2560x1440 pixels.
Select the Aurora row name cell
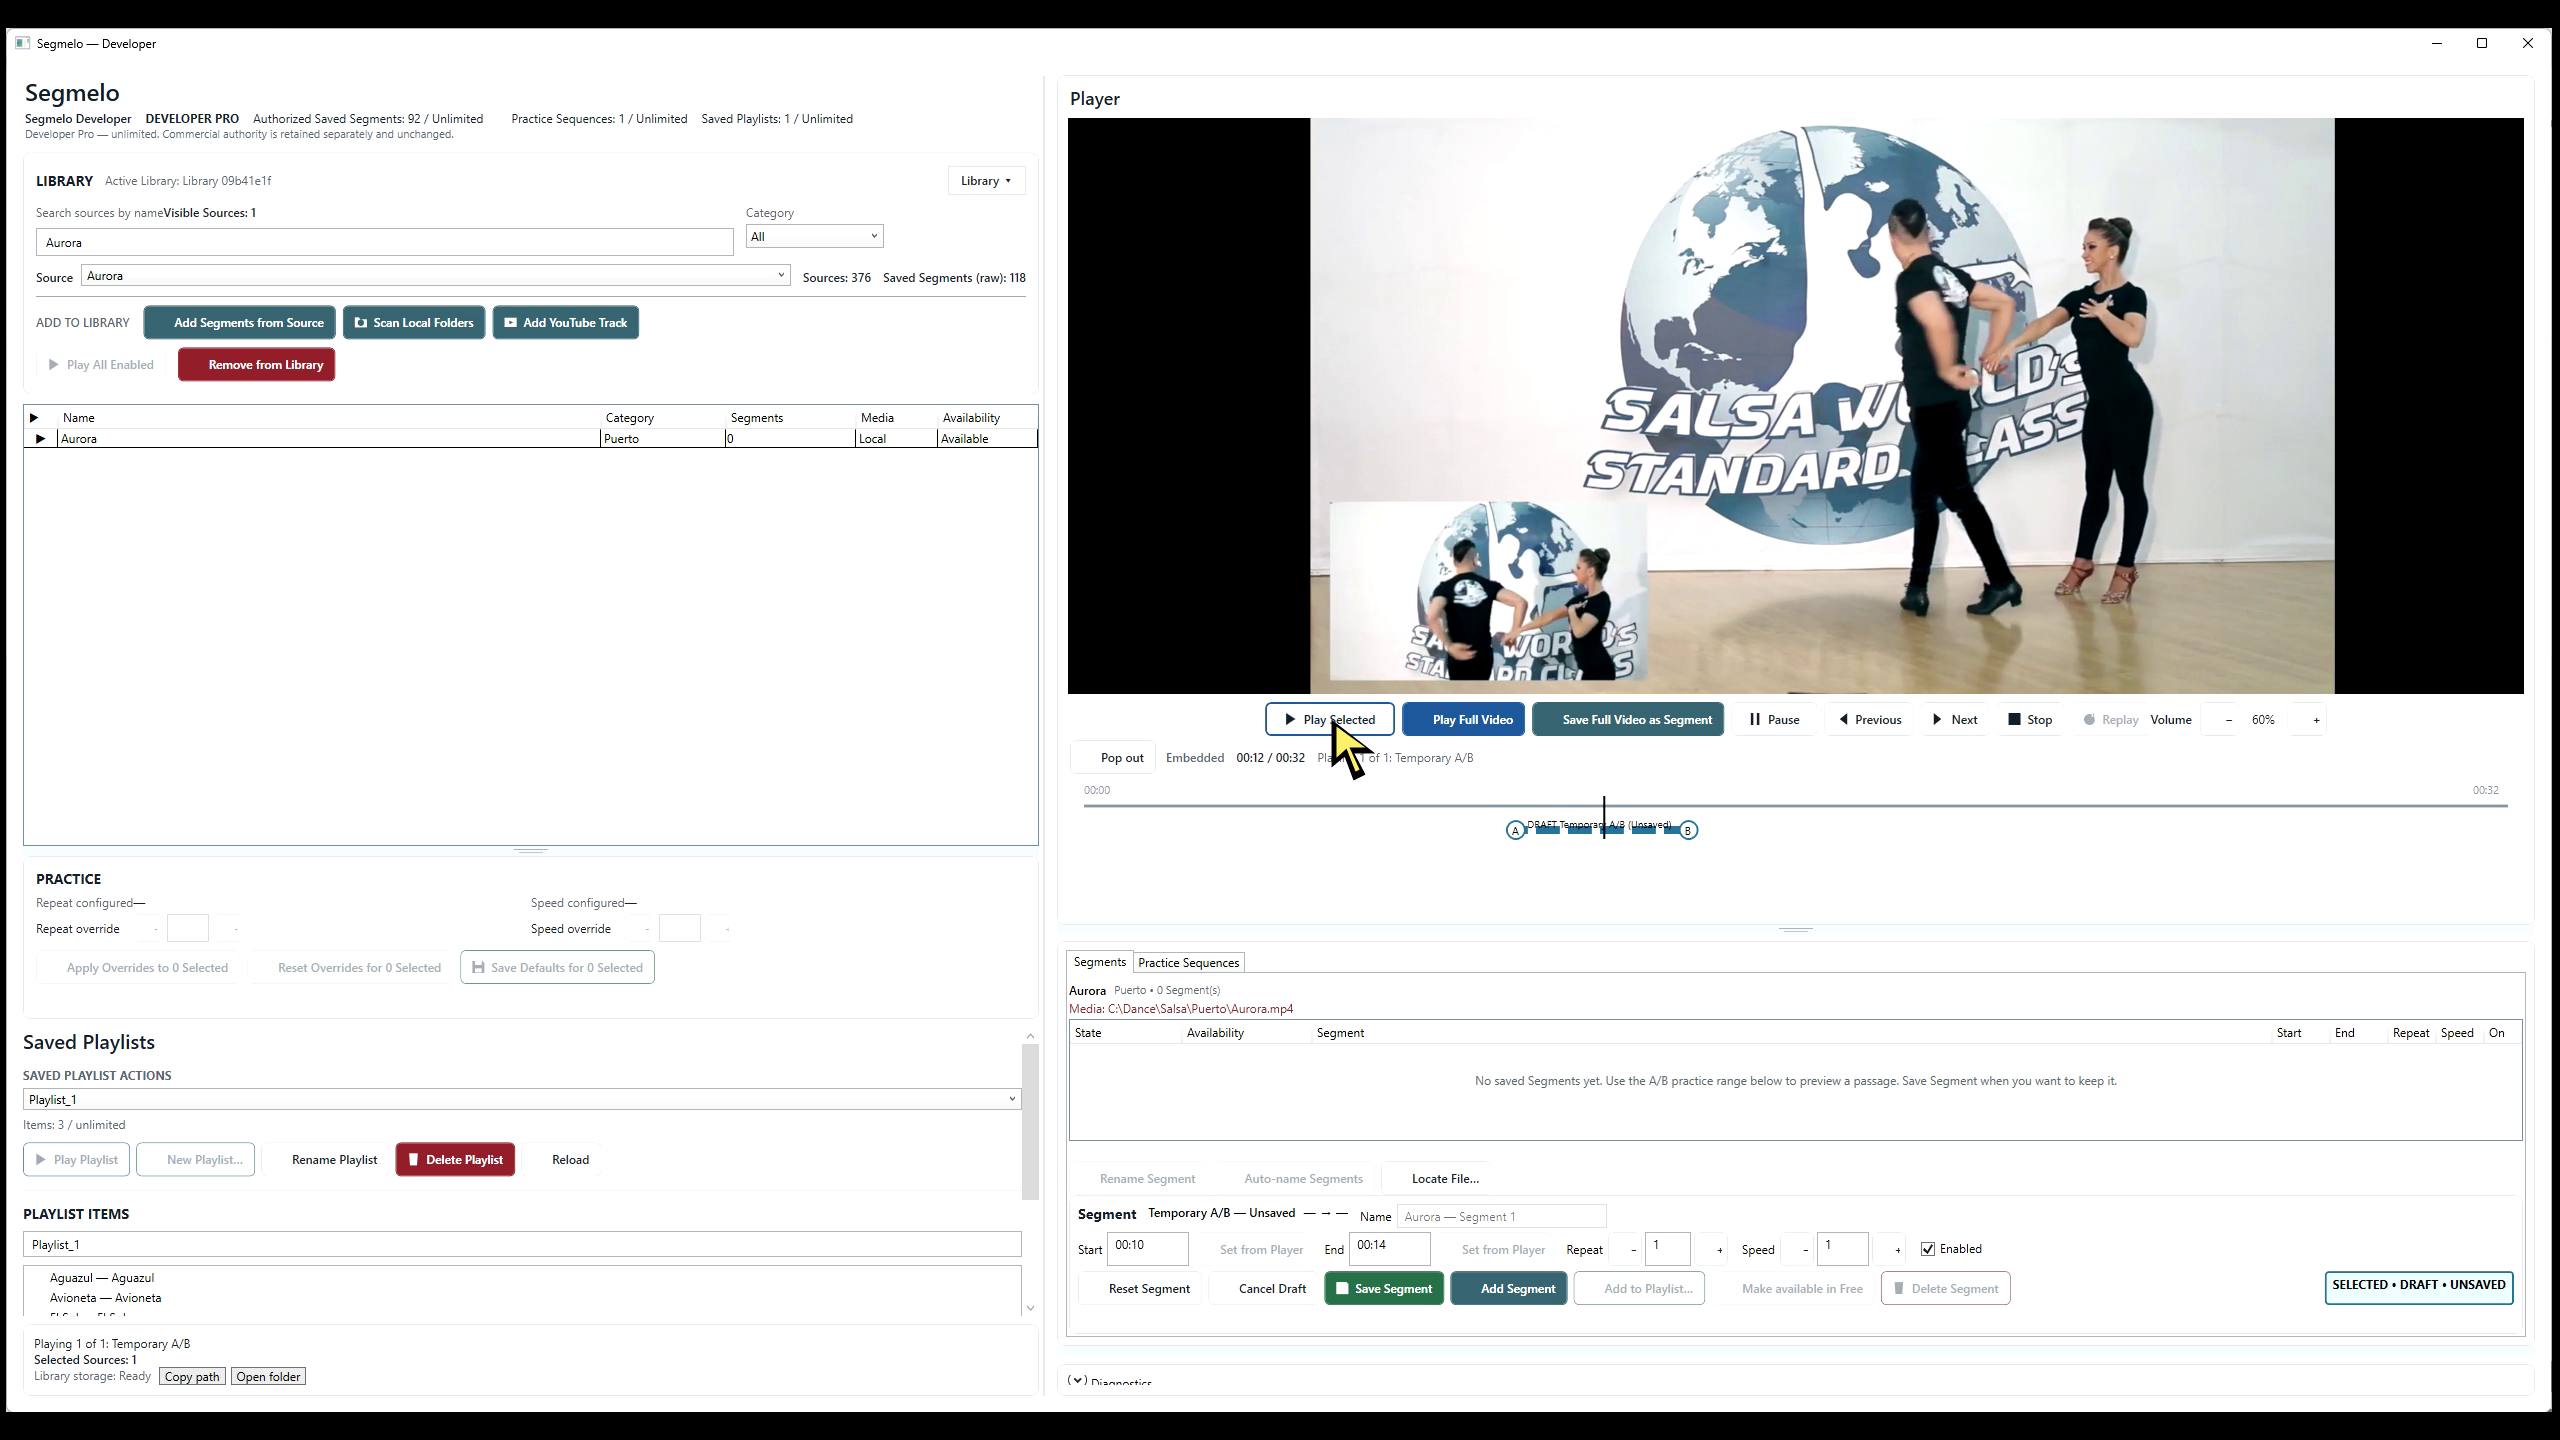(329, 439)
